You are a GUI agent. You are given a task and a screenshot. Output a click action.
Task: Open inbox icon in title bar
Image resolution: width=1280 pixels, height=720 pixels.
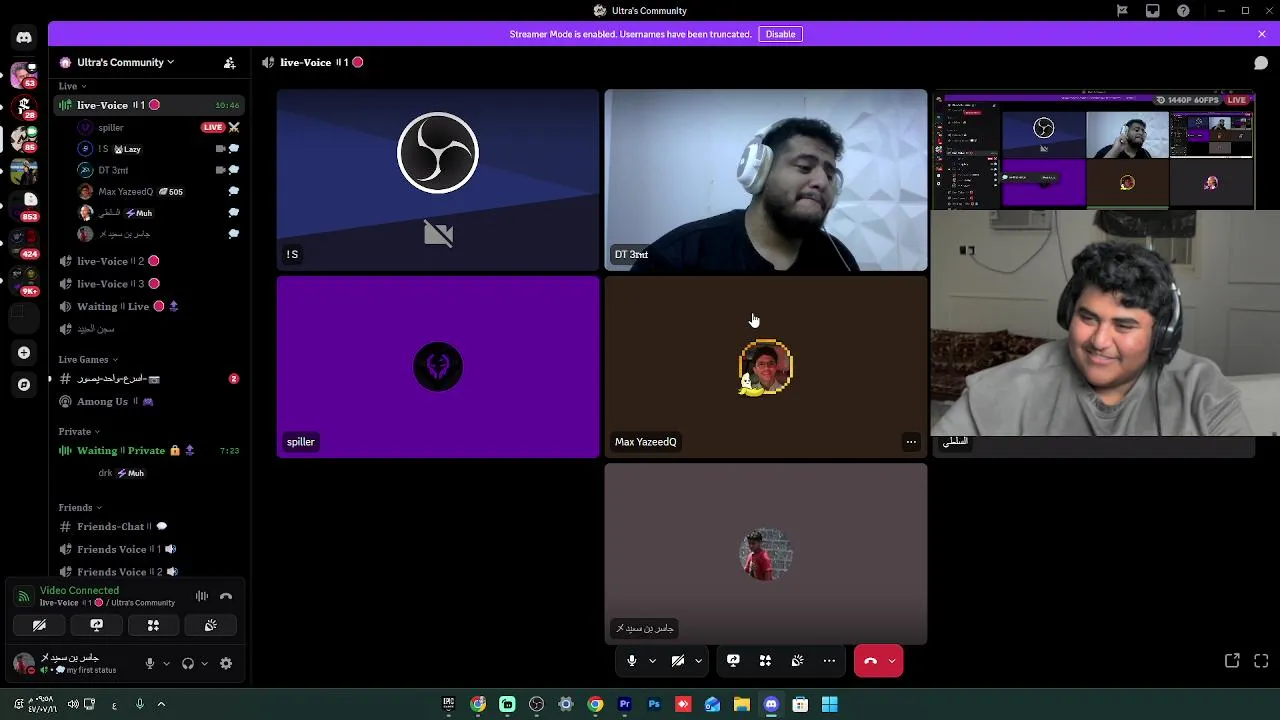(1153, 10)
